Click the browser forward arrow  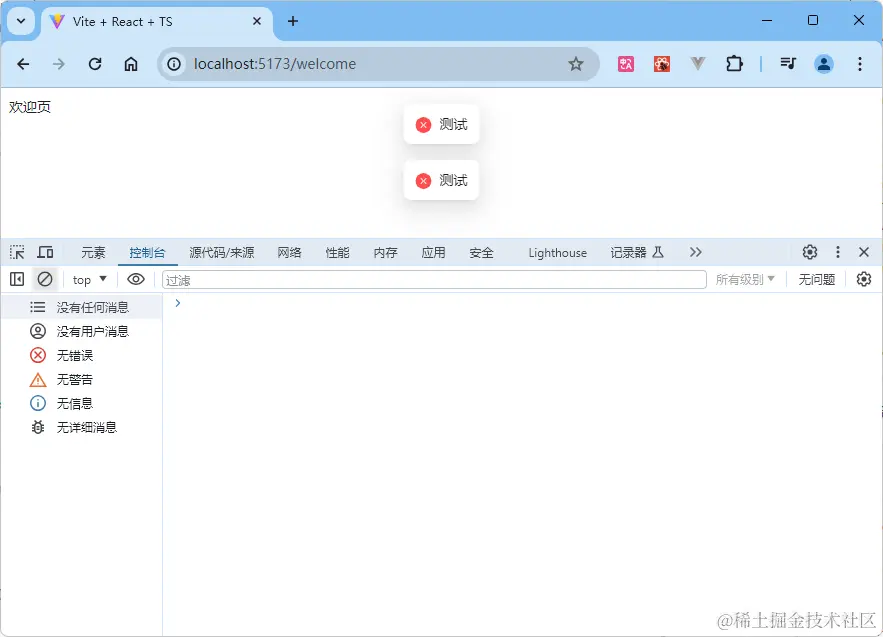pyautogui.click(x=59, y=64)
